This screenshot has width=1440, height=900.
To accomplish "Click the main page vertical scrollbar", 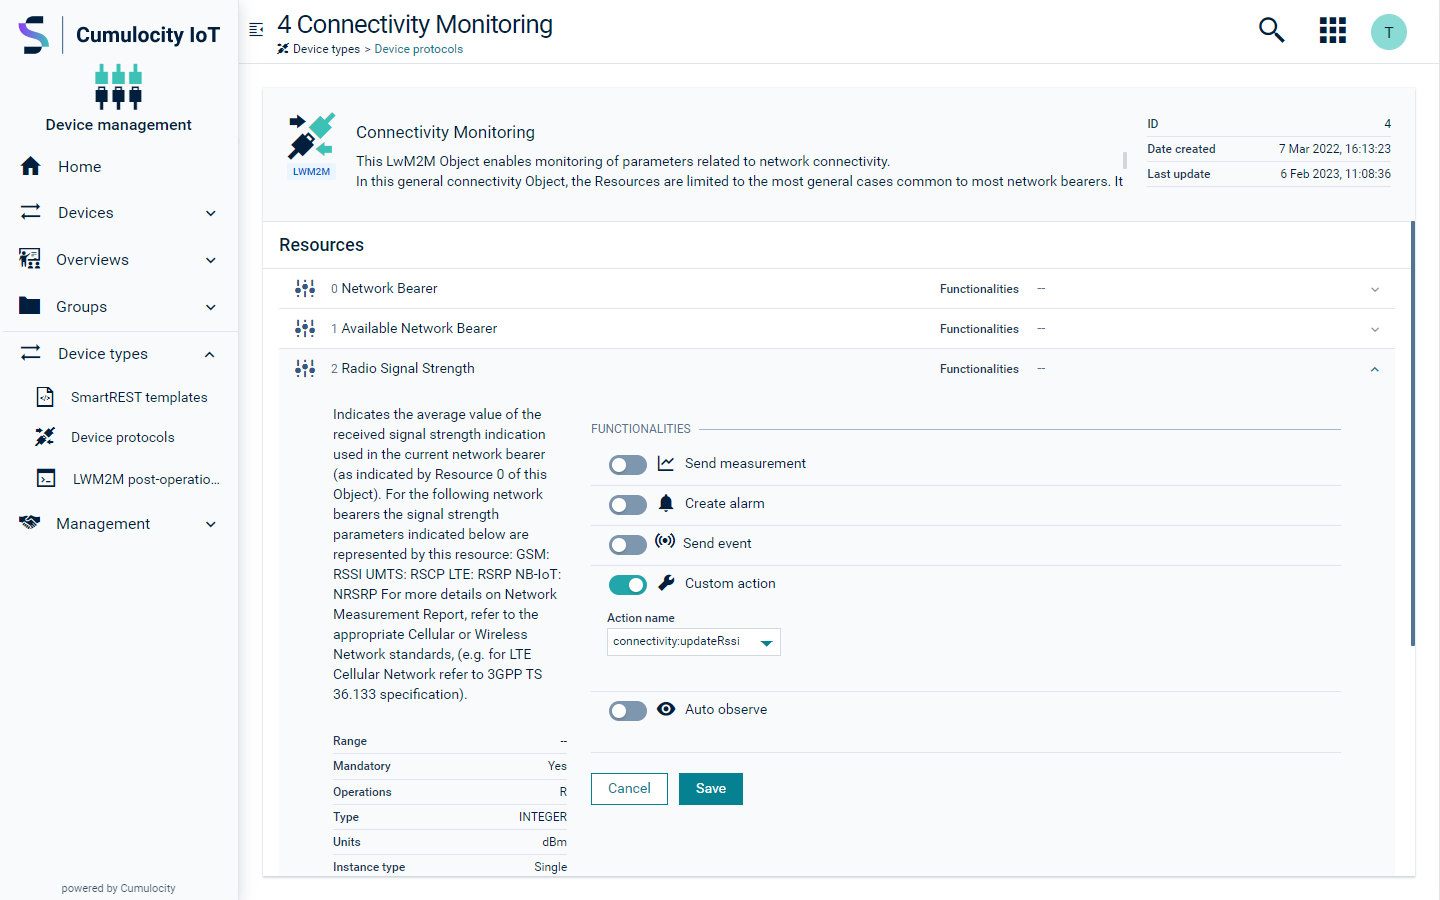I will pos(1412,433).
